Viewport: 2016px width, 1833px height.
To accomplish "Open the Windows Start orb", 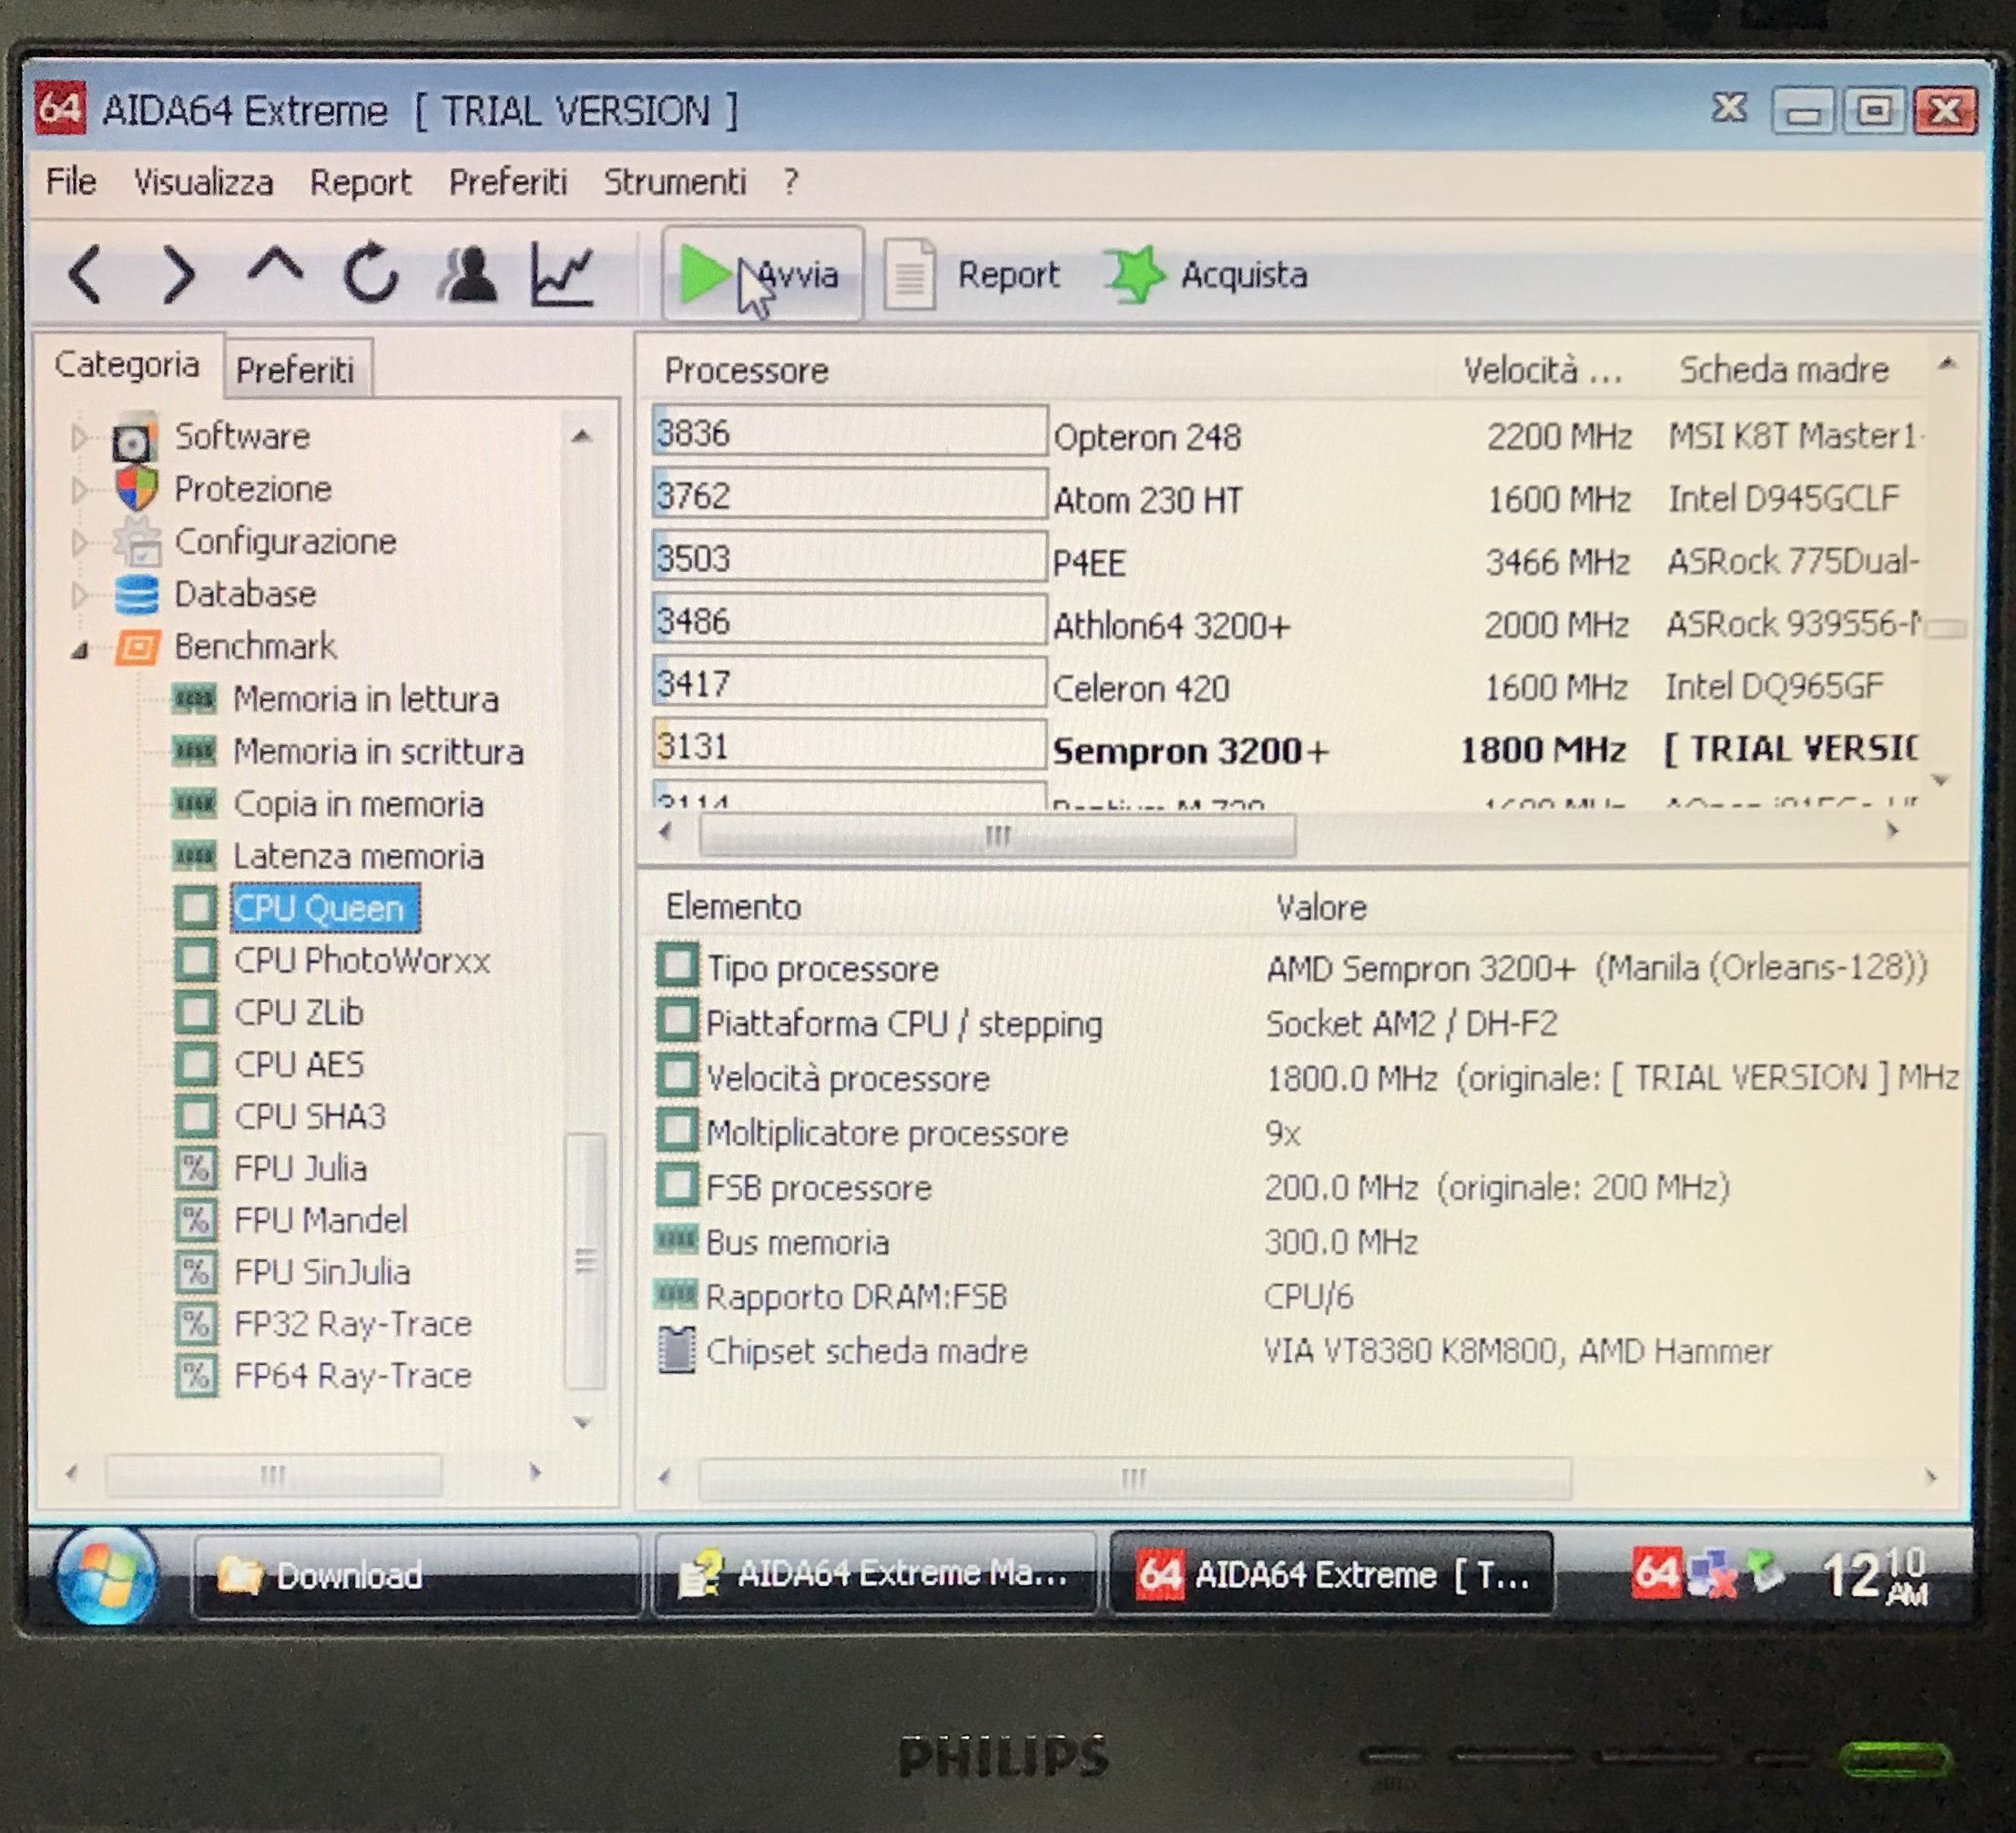I will (x=106, y=1575).
